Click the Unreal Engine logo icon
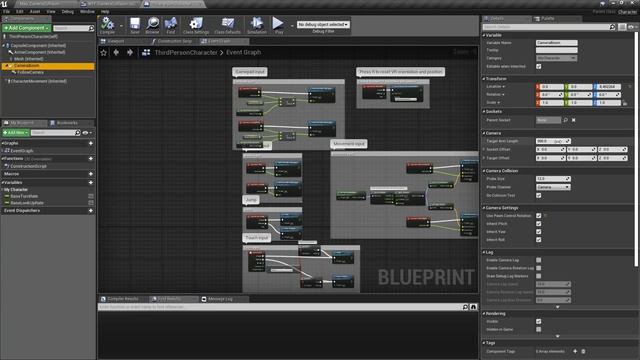The image size is (640, 360). (x=4, y=4)
